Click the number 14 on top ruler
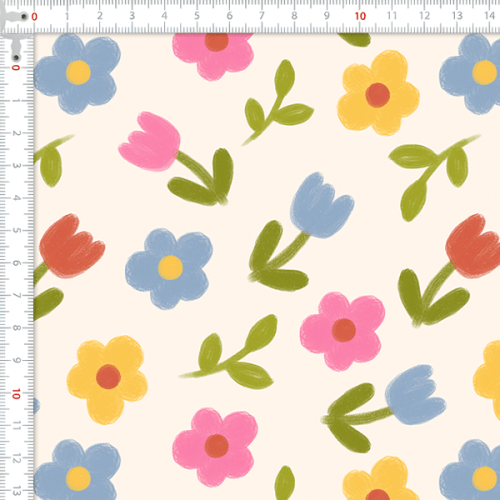This screenshot has height=500, width=500. (x=489, y=16)
